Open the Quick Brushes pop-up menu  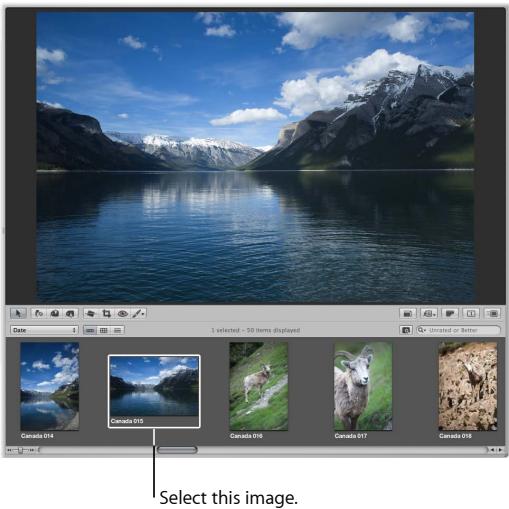[x=138, y=313]
